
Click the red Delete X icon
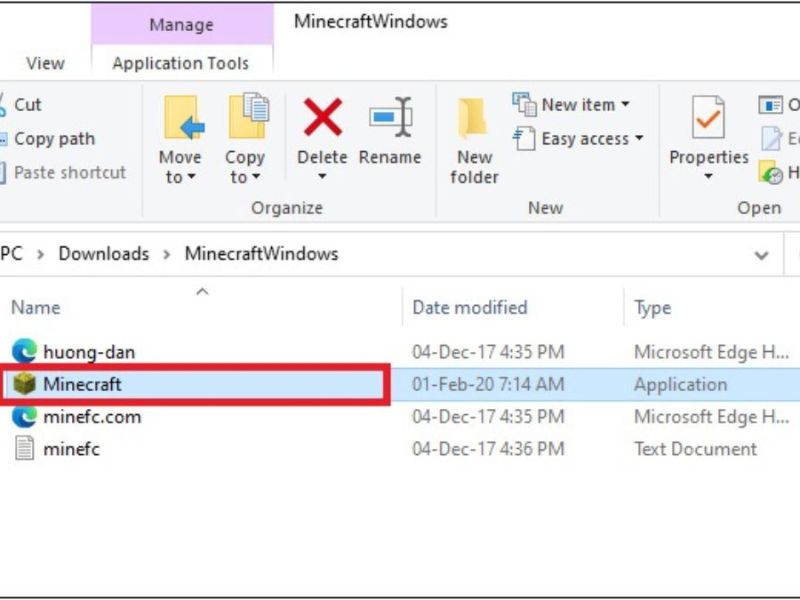tap(323, 117)
